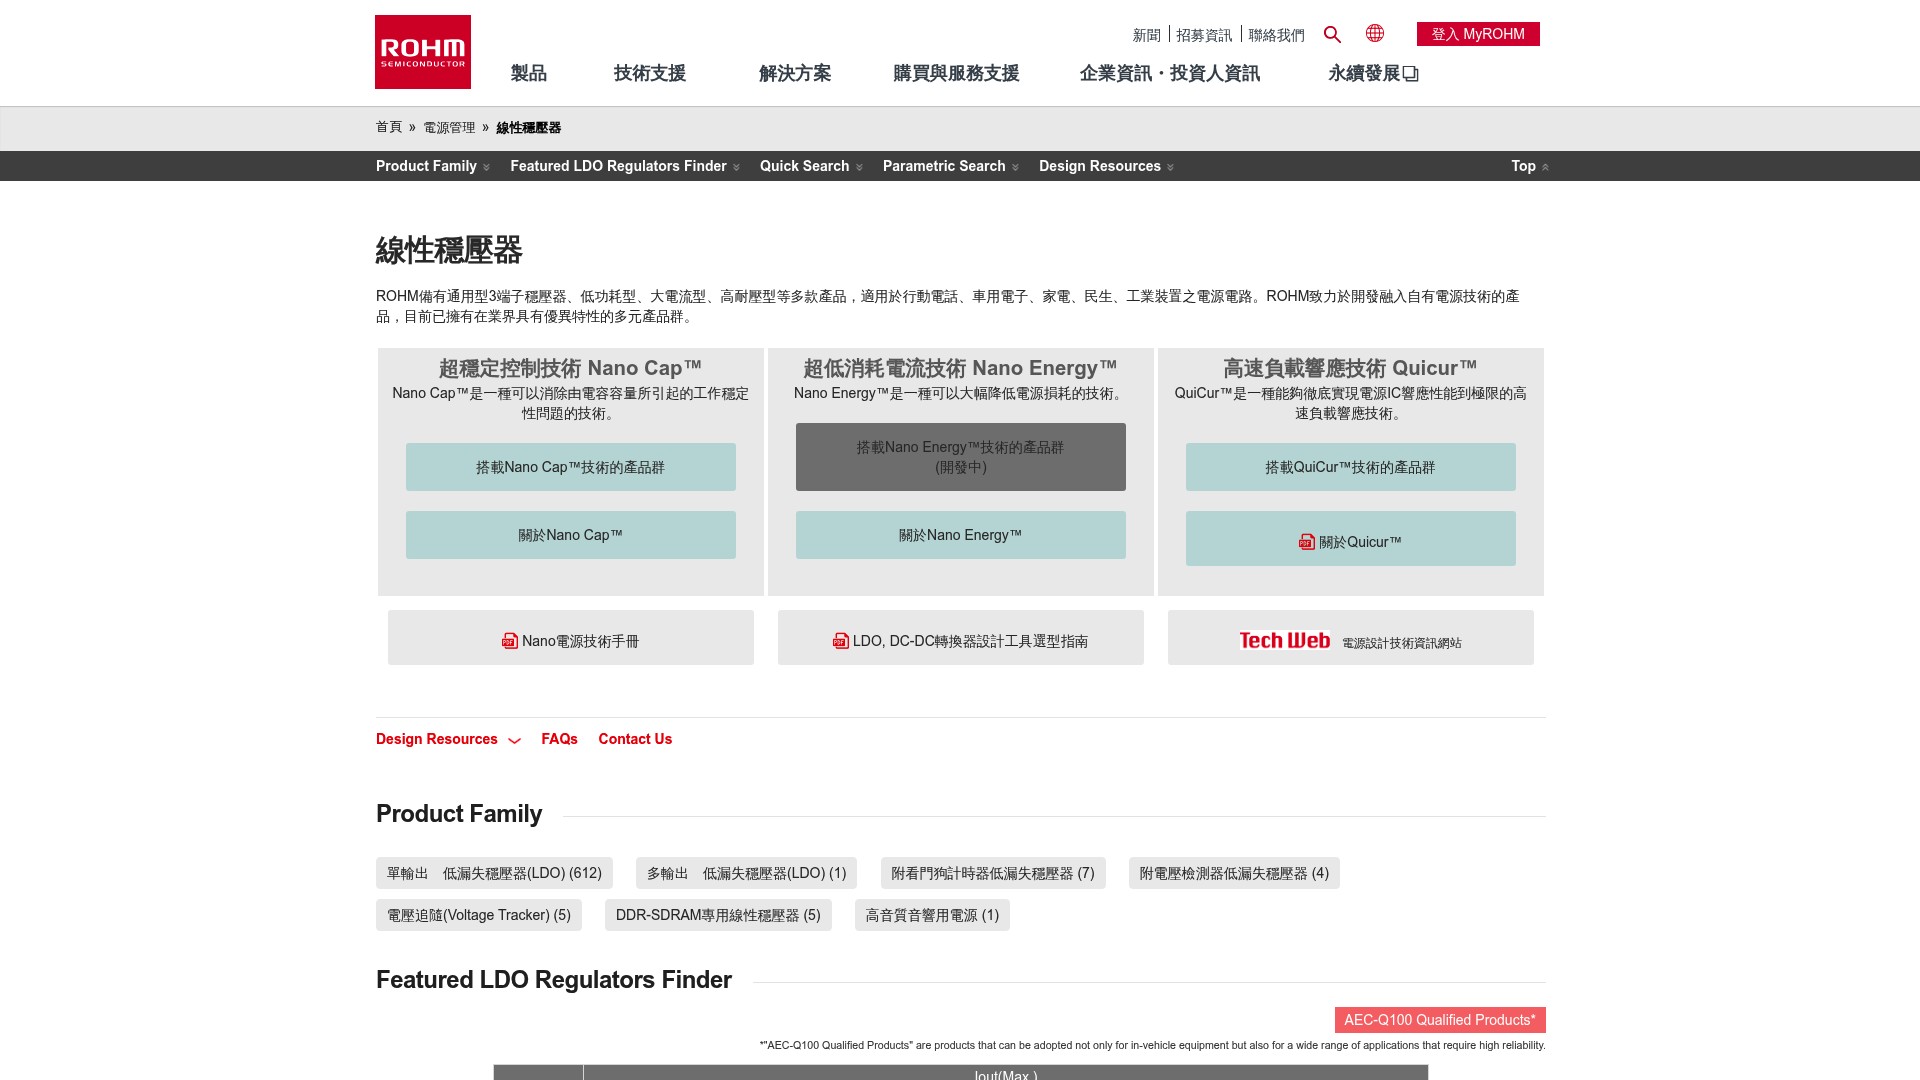Open the site search magnifier icon
The width and height of the screenshot is (1920, 1080).
click(1332, 34)
